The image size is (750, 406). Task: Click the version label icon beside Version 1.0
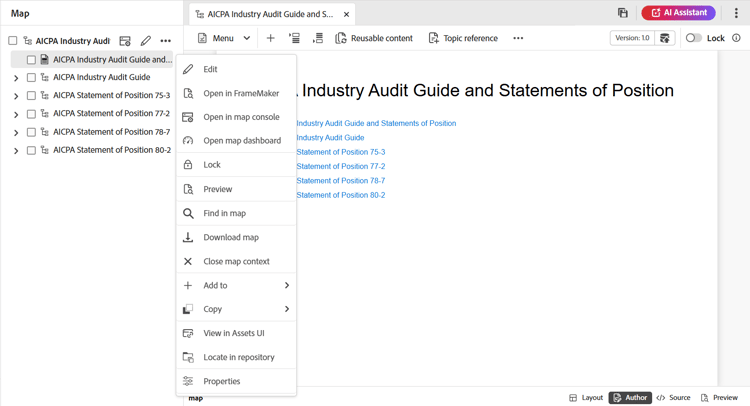(x=665, y=38)
